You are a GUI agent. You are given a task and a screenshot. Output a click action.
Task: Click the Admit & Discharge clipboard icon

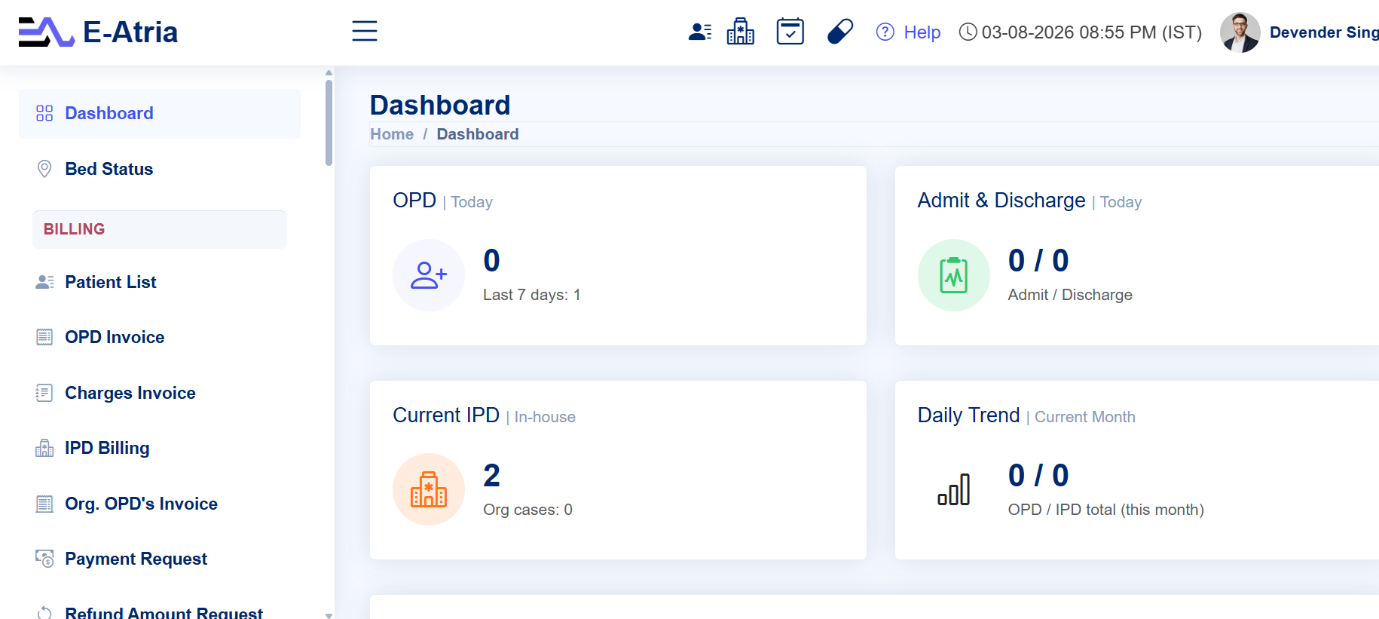click(x=954, y=275)
